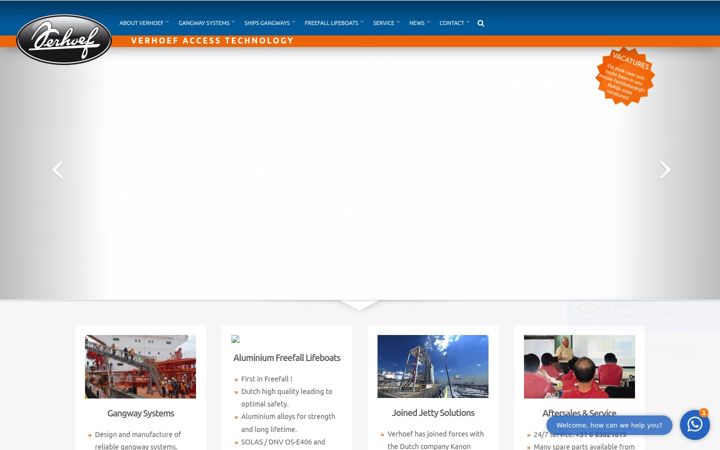Open the Contact nav menu
This screenshot has height=450, width=720.
(x=454, y=23)
